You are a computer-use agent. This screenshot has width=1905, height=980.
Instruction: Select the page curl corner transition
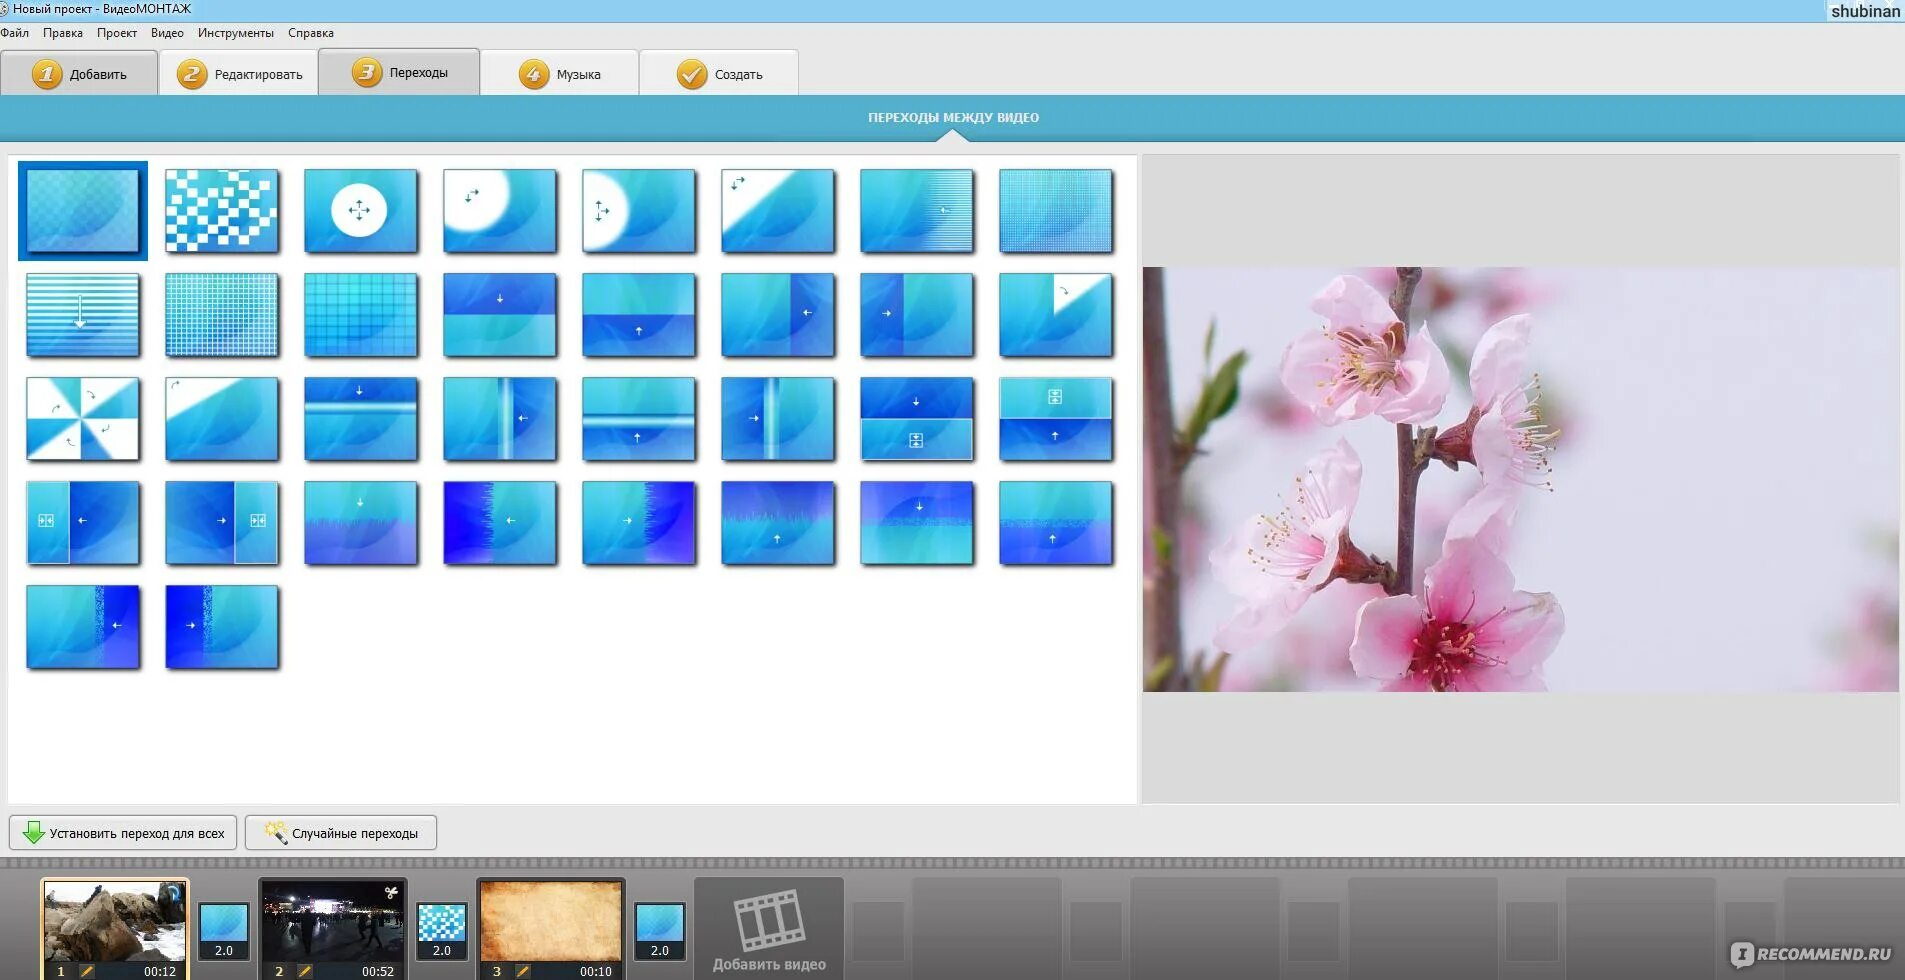pyautogui.click(x=1056, y=315)
